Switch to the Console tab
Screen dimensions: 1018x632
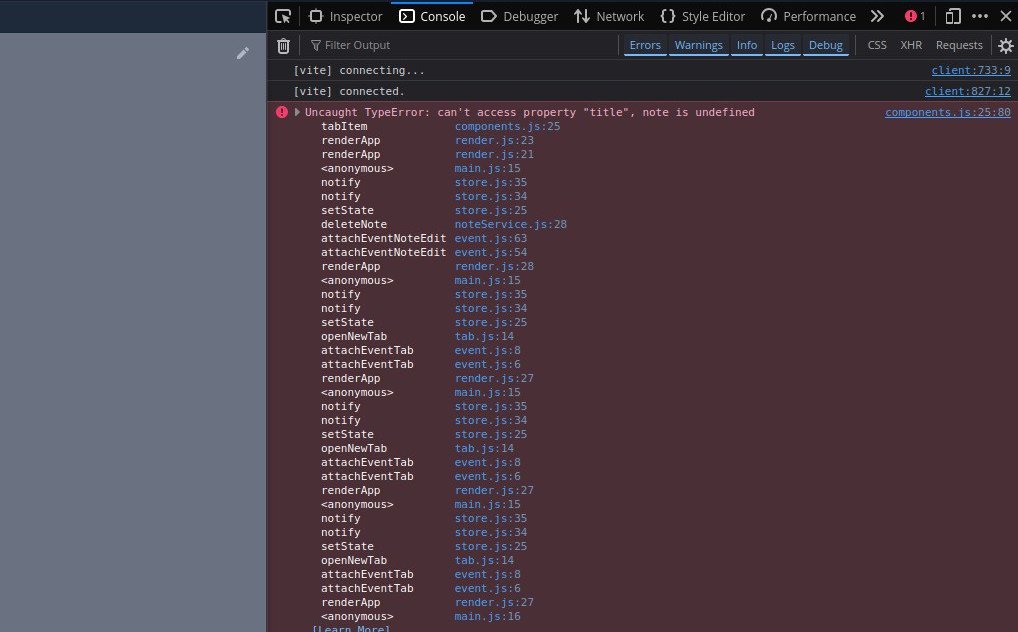(432, 16)
